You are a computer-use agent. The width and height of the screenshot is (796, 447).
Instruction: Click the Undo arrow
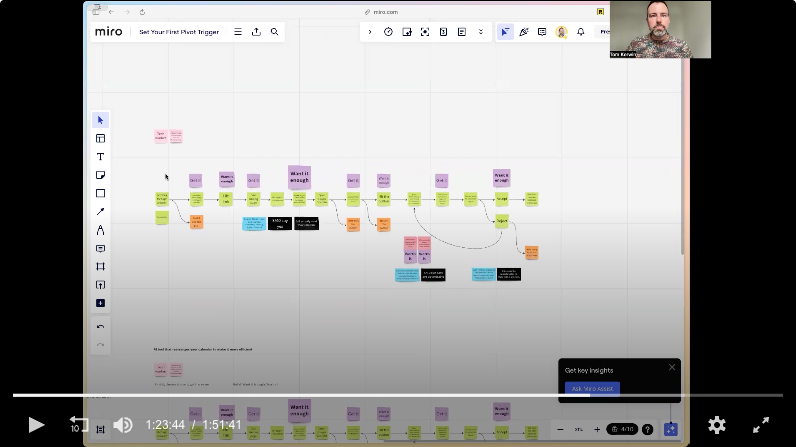101,327
